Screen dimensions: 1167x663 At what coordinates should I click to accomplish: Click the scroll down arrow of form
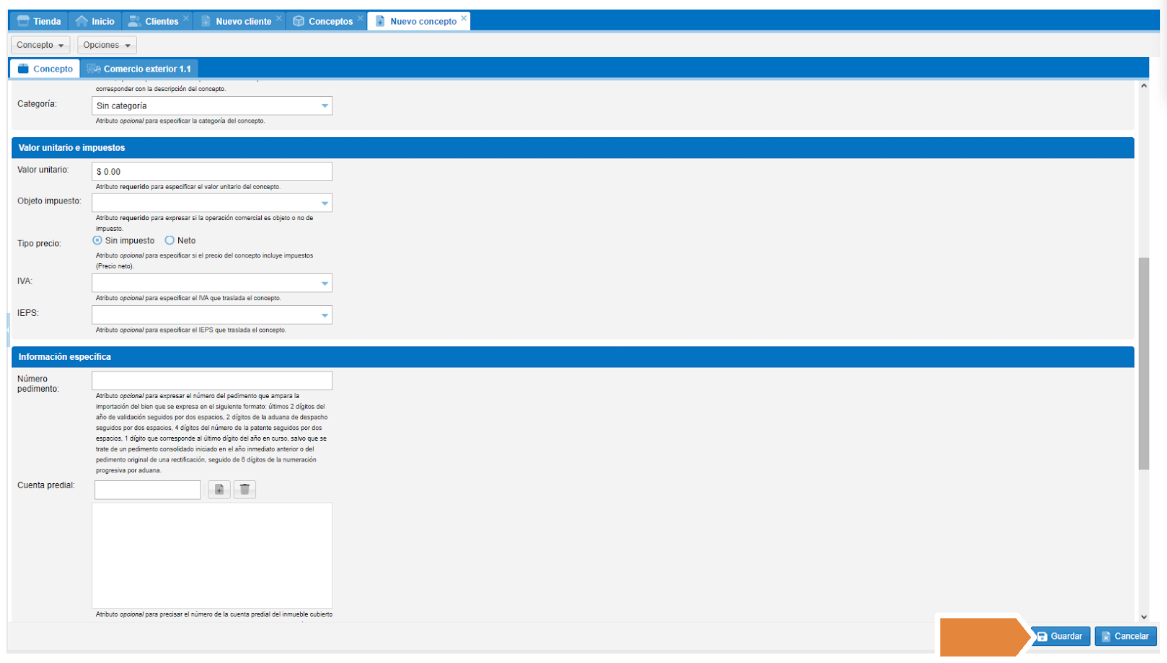click(x=1144, y=616)
